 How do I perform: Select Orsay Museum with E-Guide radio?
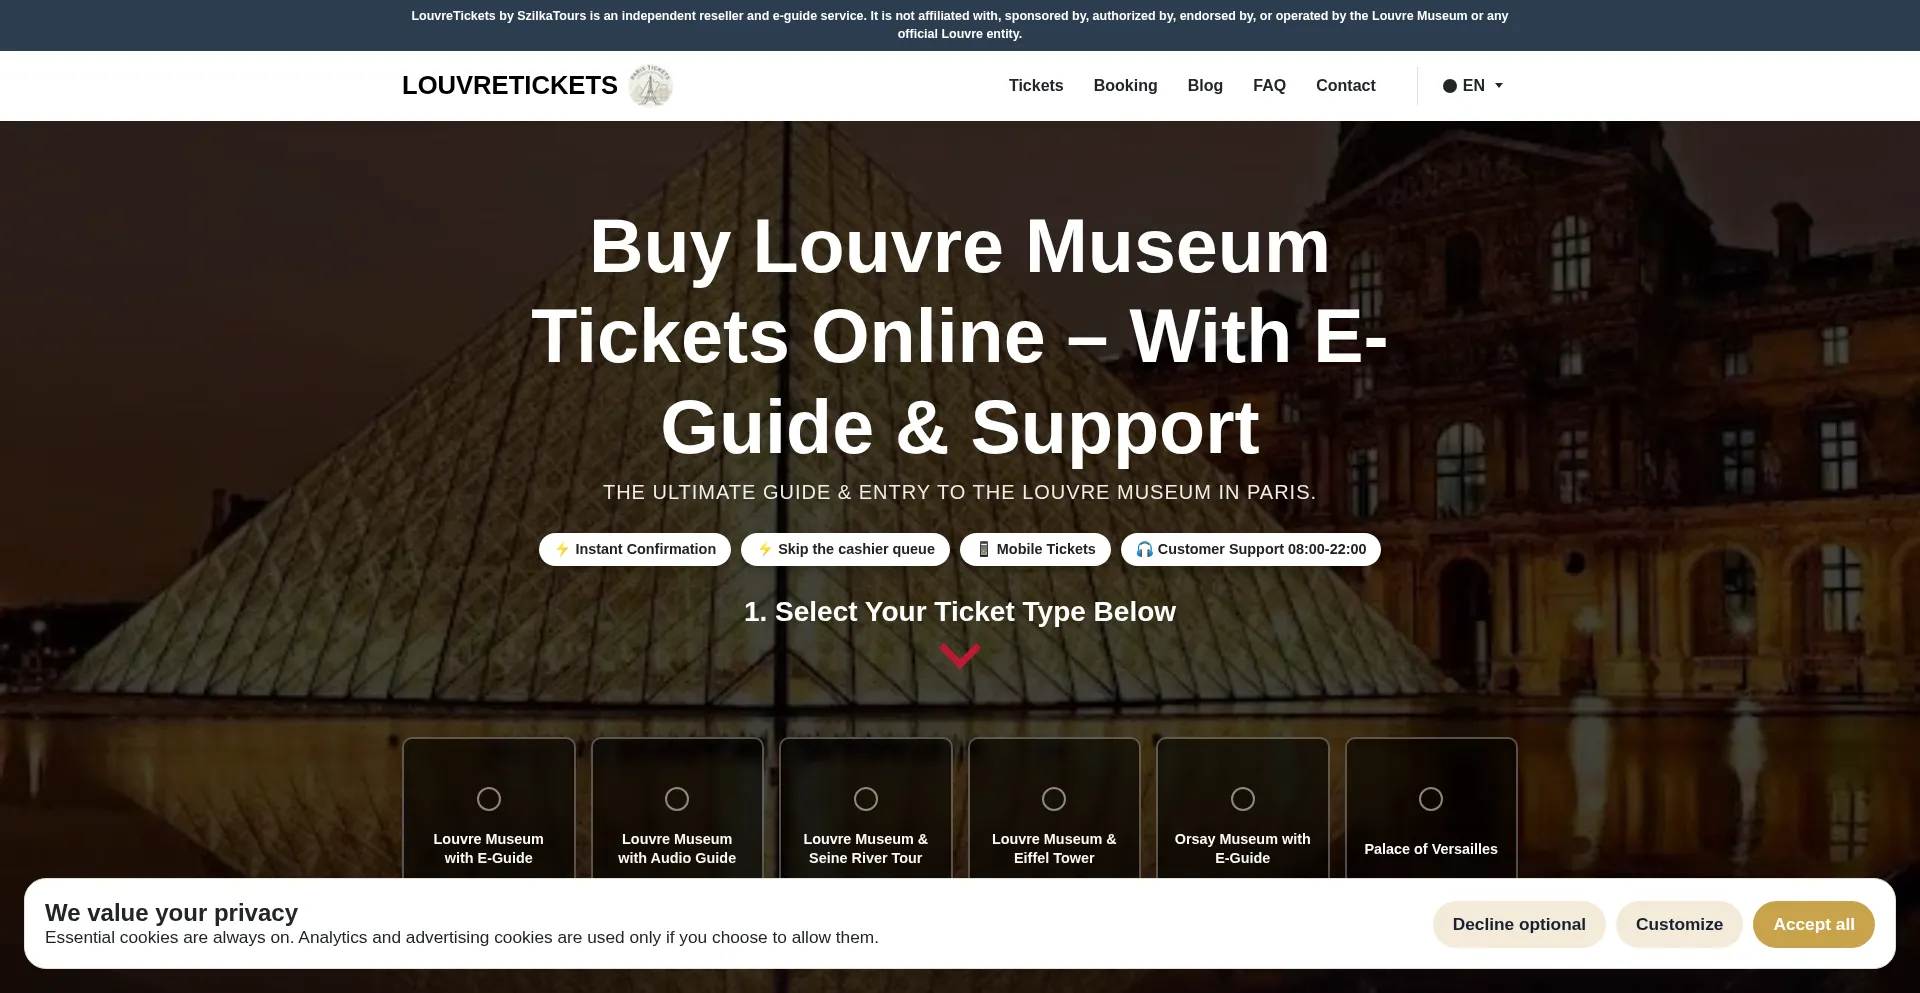(1243, 799)
